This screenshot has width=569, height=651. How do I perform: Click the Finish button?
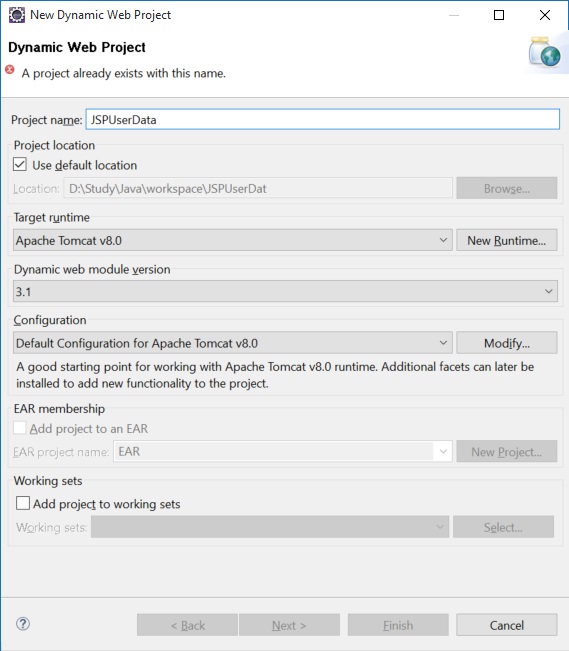[x=398, y=625]
